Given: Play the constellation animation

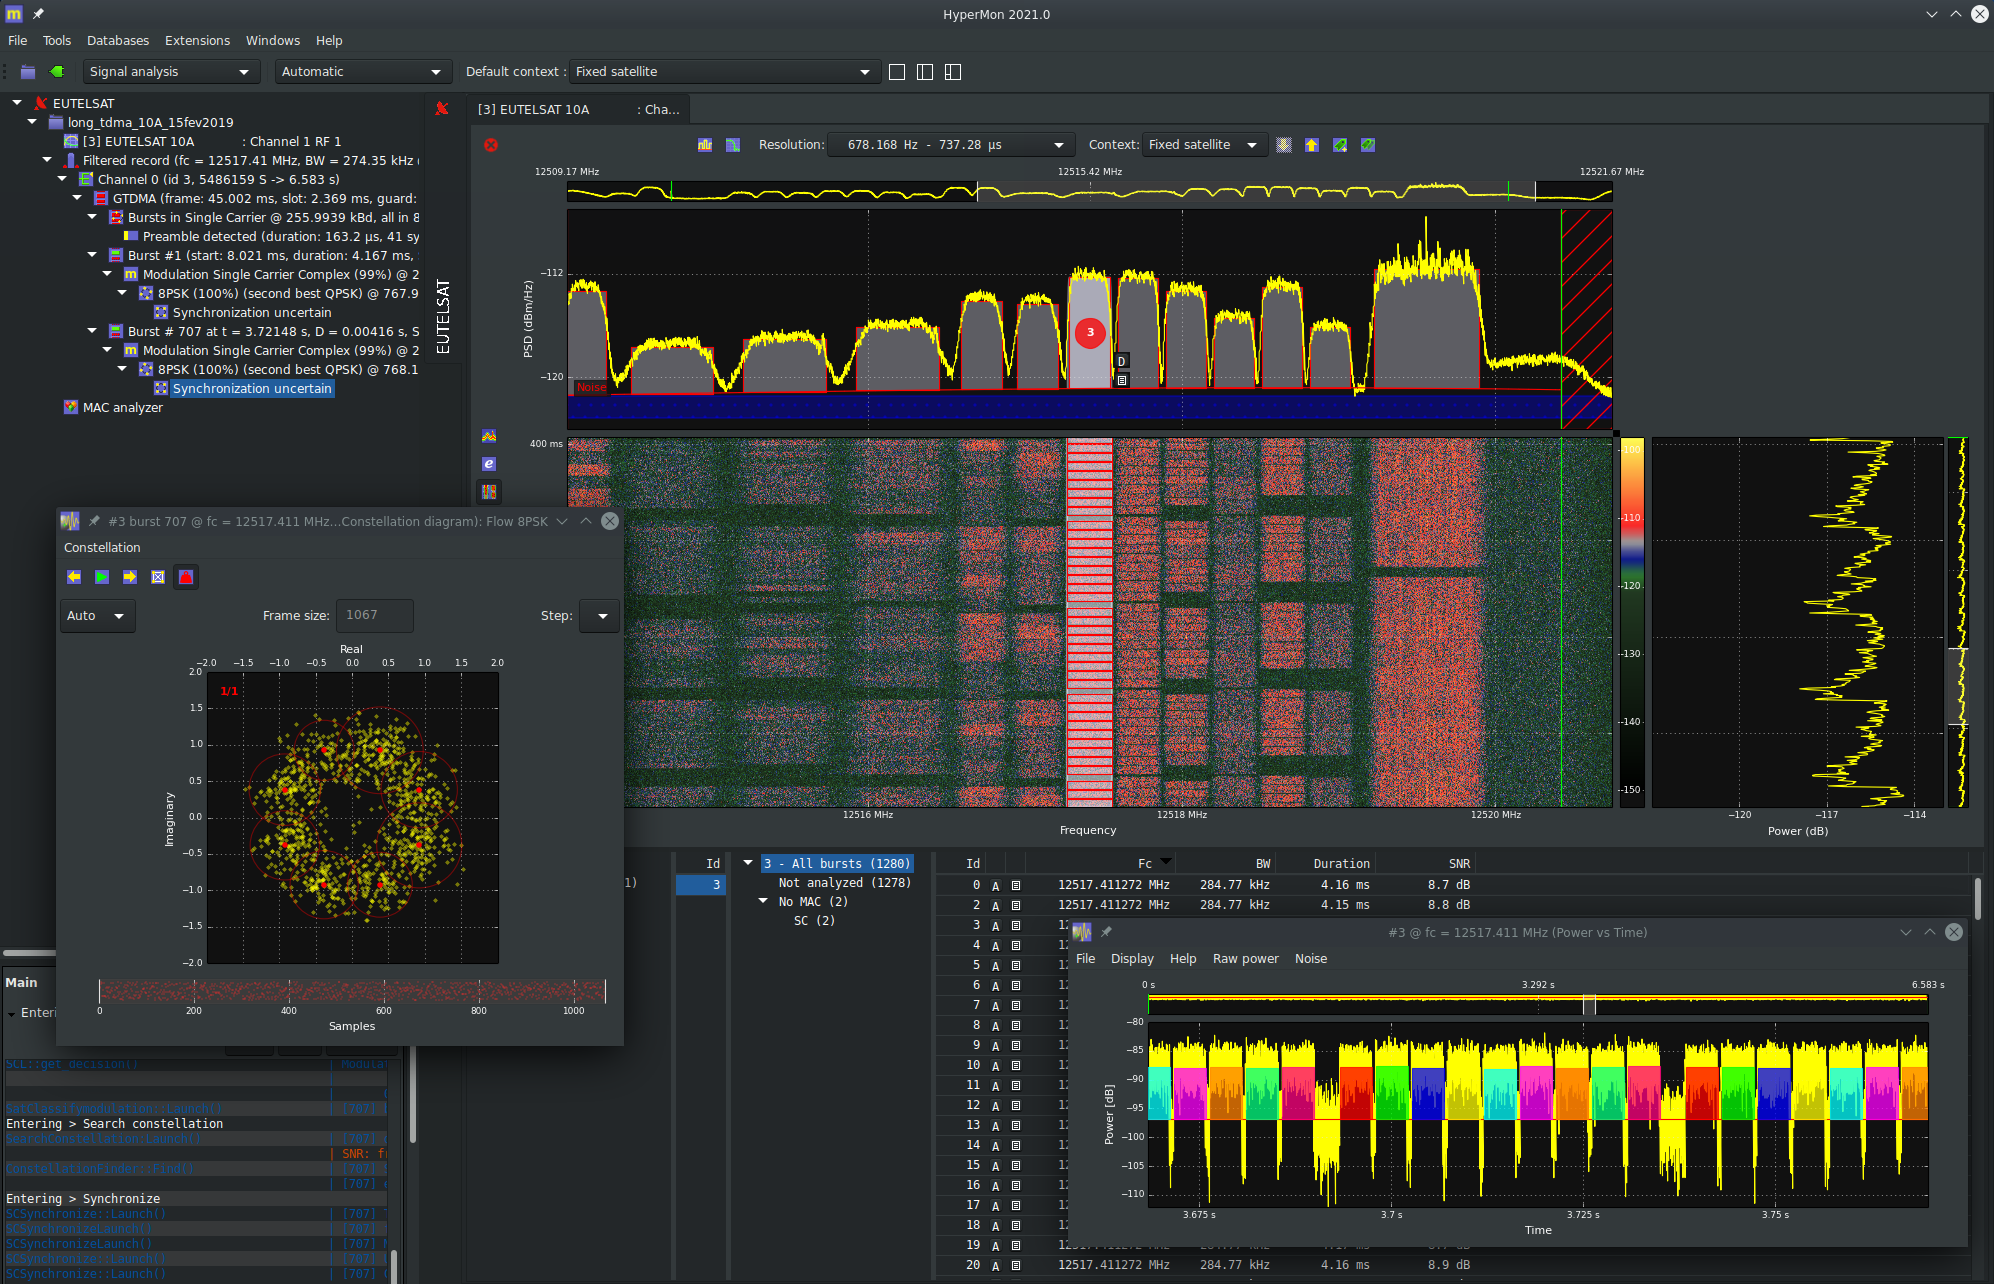Looking at the screenshot, I should (x=102, y=577).
